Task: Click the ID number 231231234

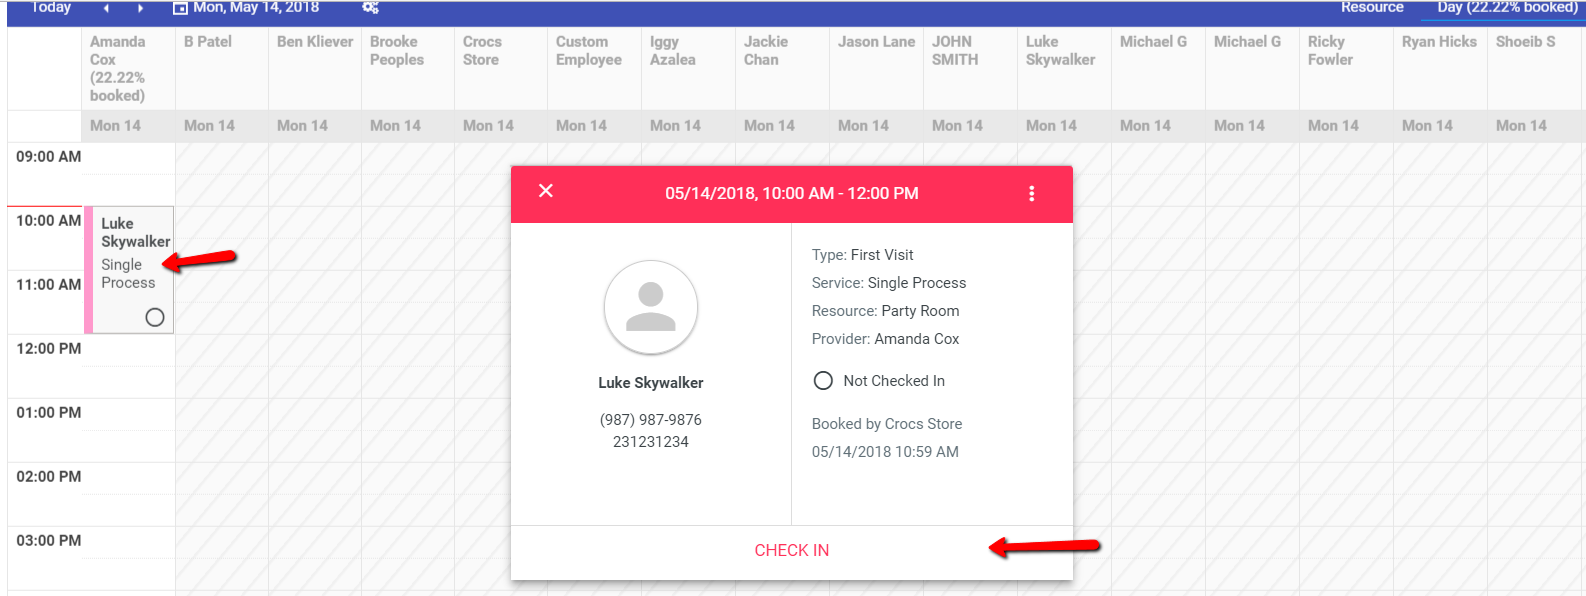Action: 651,442
